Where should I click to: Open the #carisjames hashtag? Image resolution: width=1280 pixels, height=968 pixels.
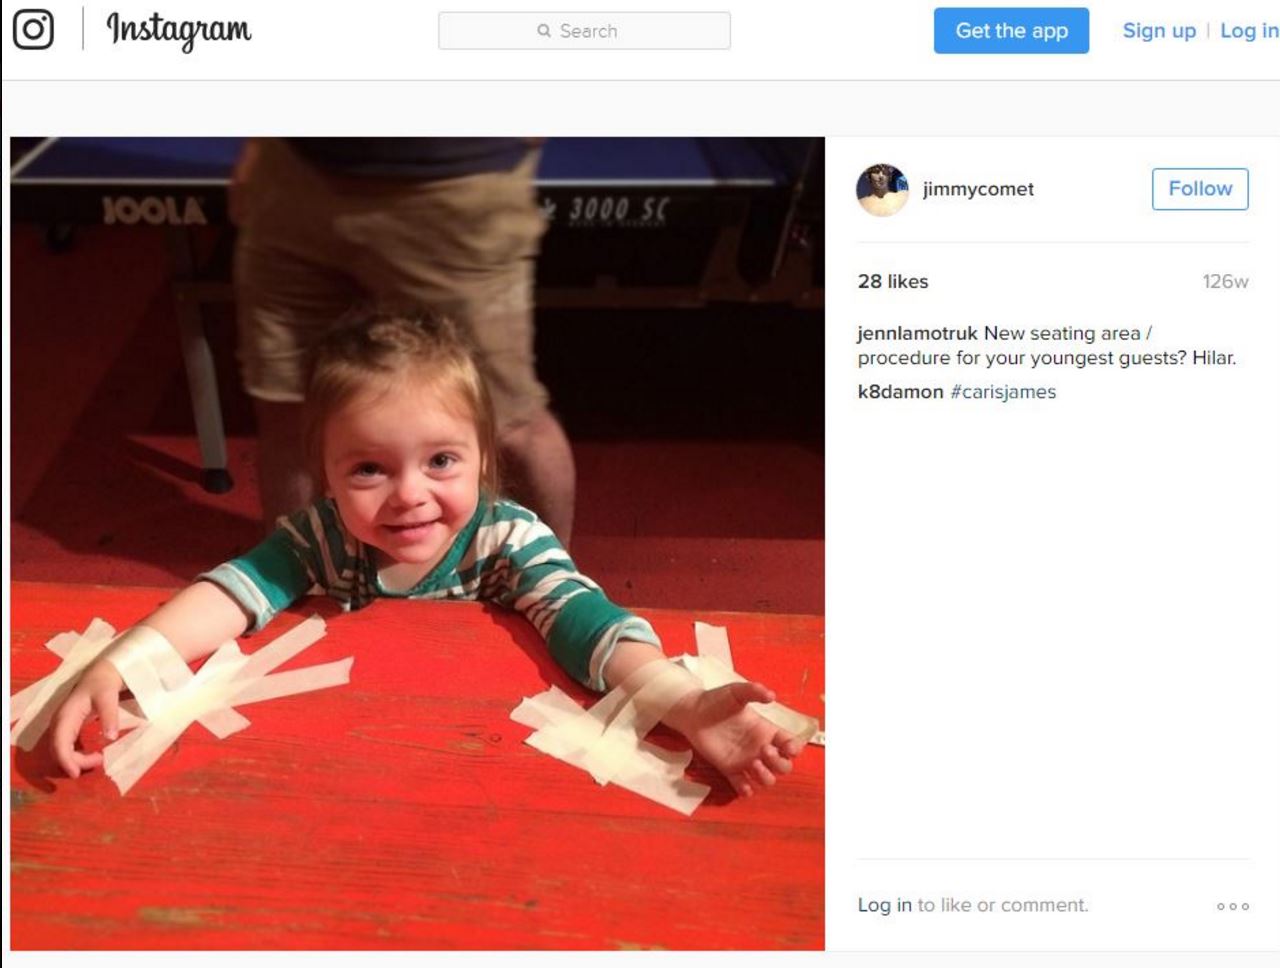click(x=1003, y=392)
